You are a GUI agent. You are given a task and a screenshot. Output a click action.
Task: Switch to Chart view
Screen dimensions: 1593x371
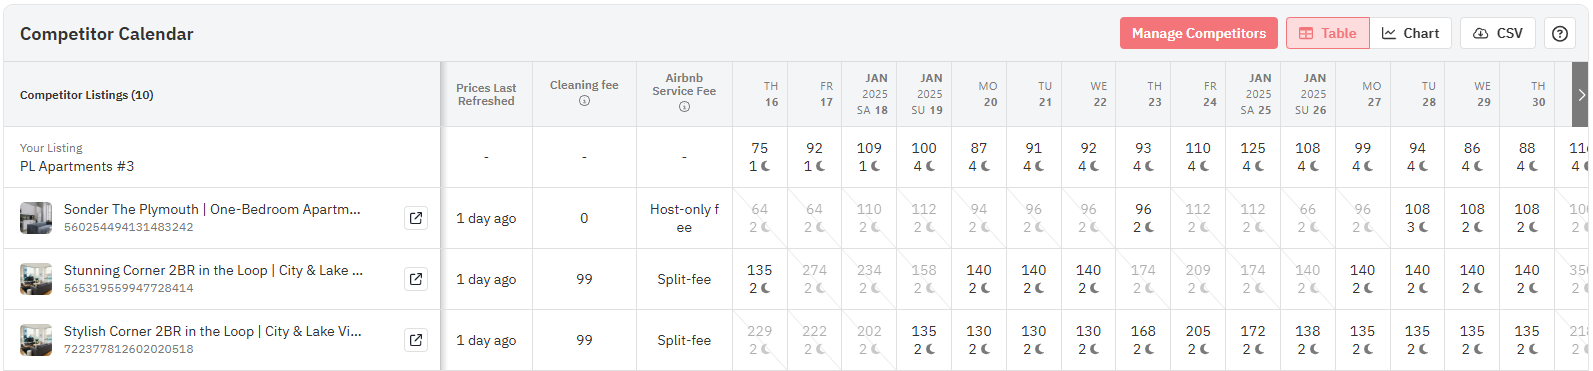(x=1410, y=33)
